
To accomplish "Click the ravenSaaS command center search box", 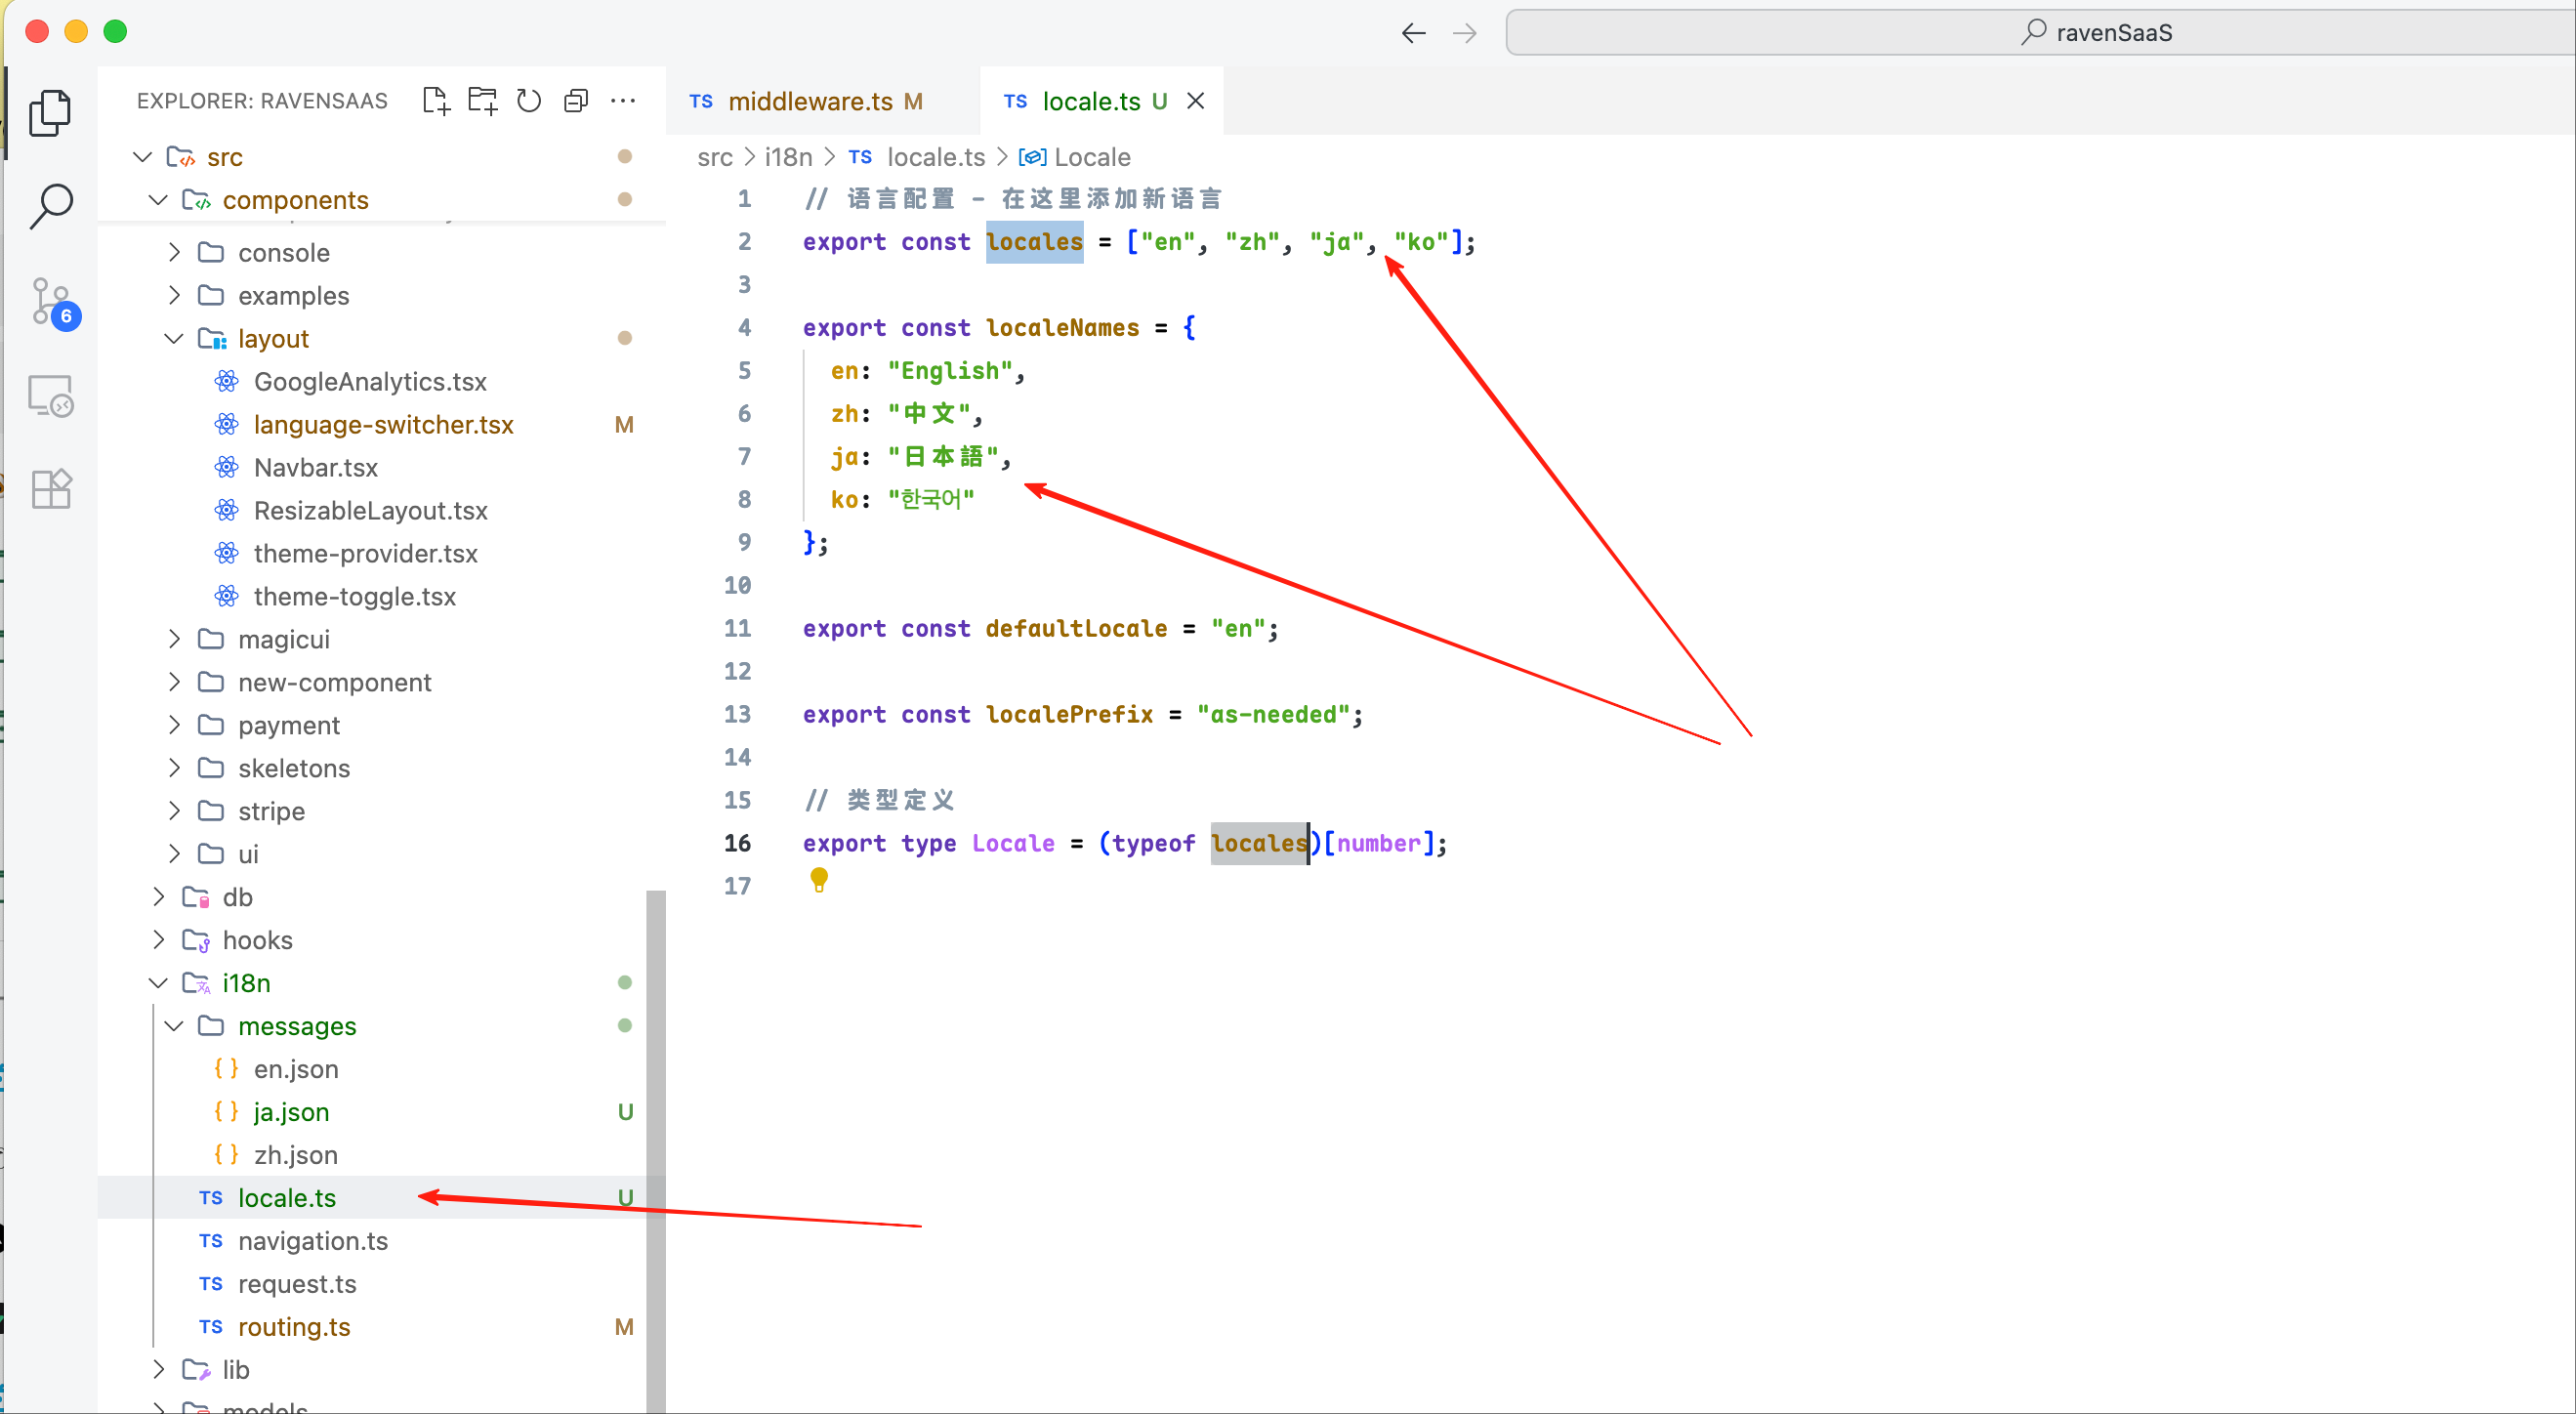I will (x=2040, y=32).
